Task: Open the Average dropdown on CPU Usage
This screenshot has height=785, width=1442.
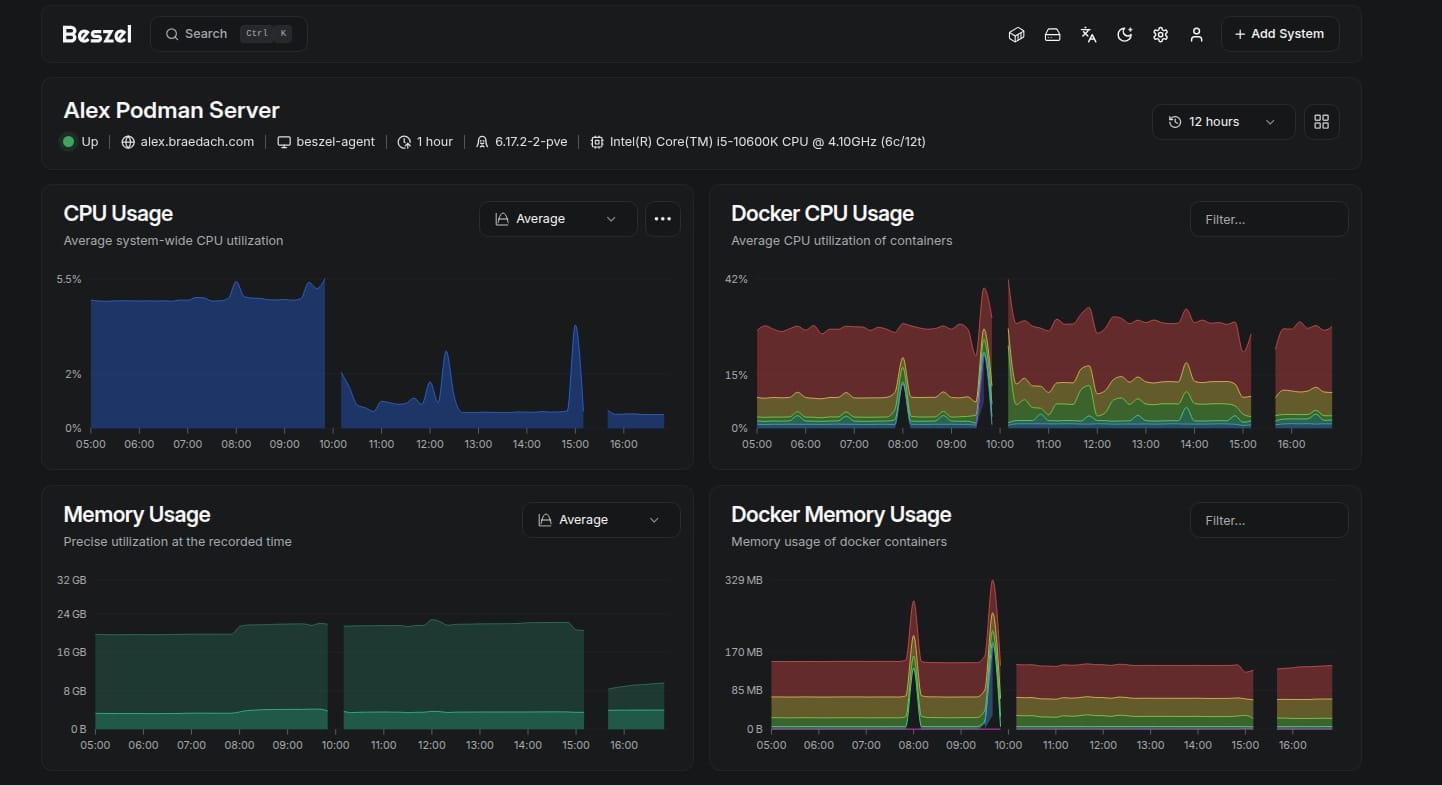Action: [x=557, y=218]
